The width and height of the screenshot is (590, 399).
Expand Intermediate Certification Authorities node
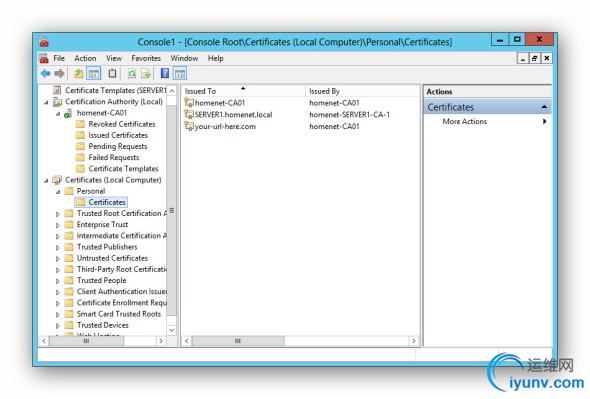58,236
